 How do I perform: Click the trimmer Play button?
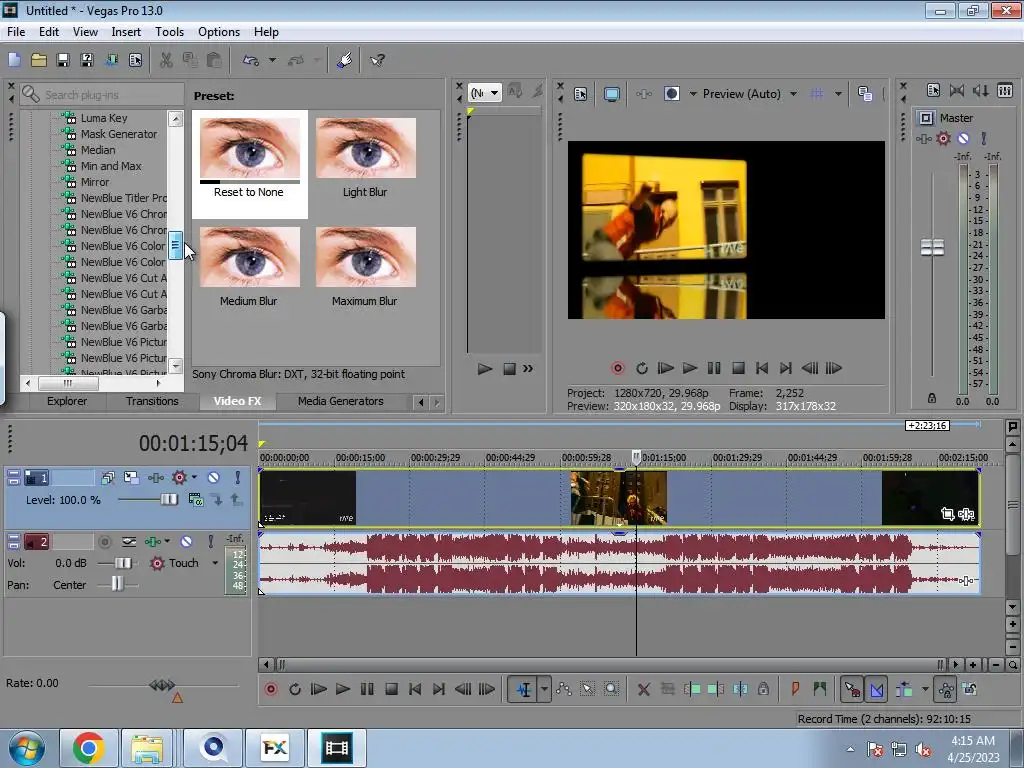(485, 369)
